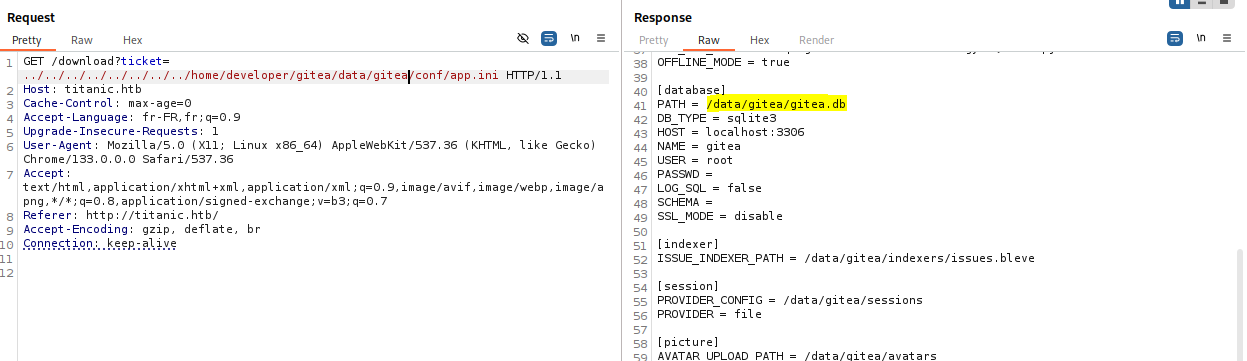This screenshot has height=361, width=1247.
Task: Click PROVIDER = file line
Action: pos(709,314)
